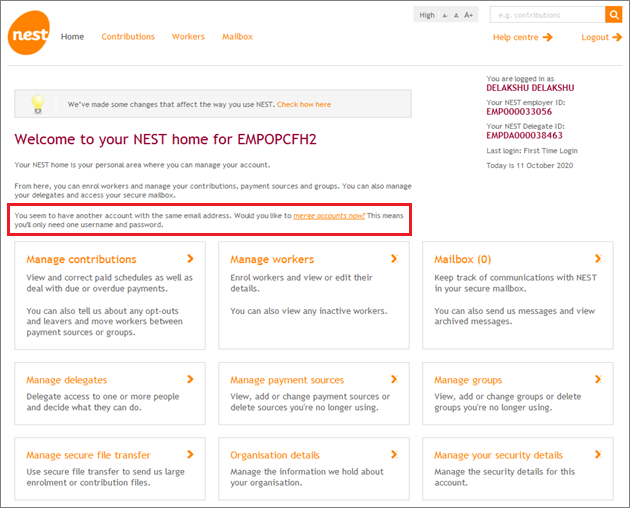The image size is (630, 508).
Task: Open the Mailbox (0) heading link
Action: click(462, 260)
